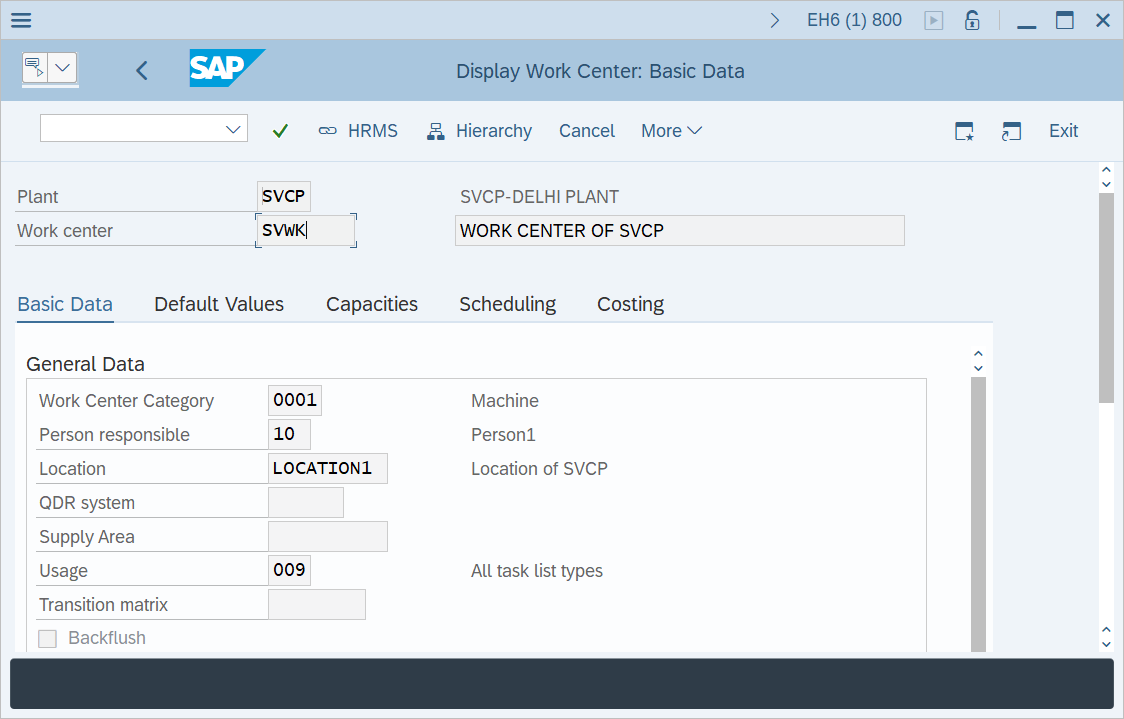
Task: Click the Cancel button
Action: [x=586, y=130]
